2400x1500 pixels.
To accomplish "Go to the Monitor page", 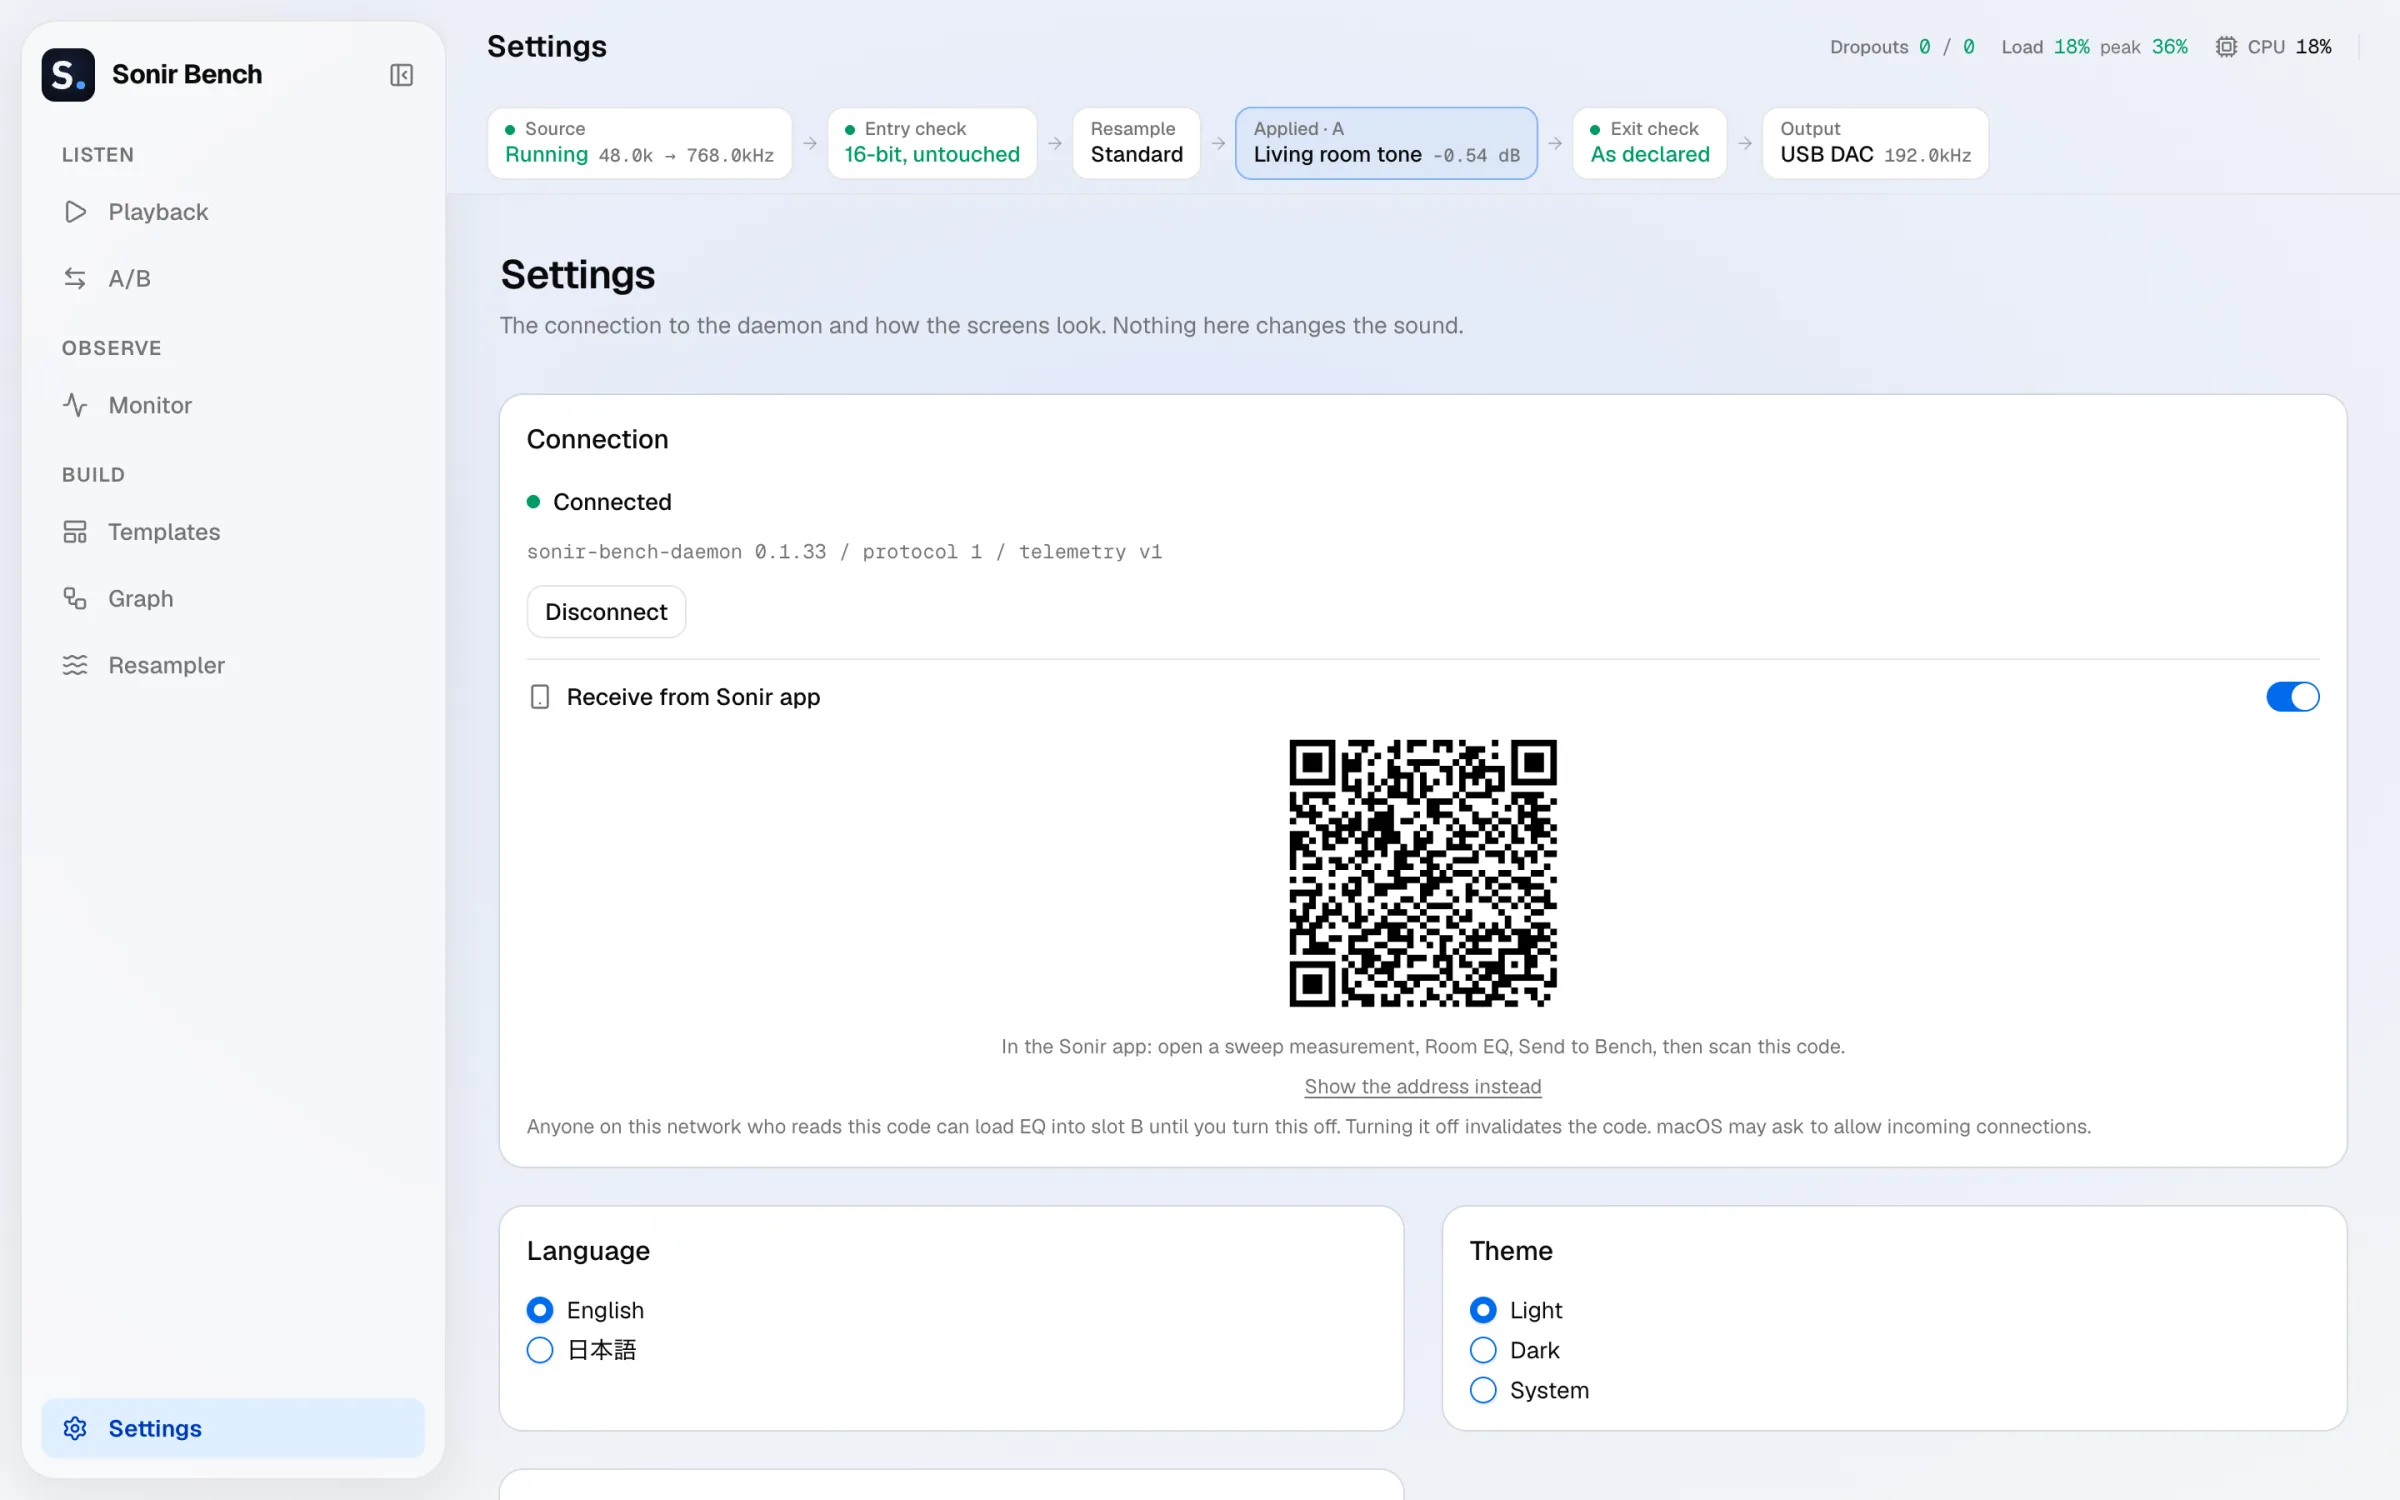I will pyautogui.click(x=233, y=405).
